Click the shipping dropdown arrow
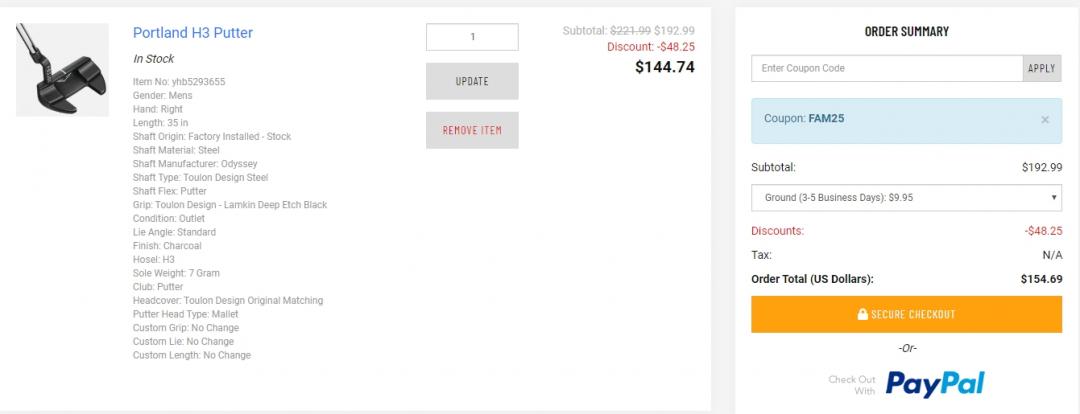Screen dimensions: 1080x414 tap(1054, 197)
